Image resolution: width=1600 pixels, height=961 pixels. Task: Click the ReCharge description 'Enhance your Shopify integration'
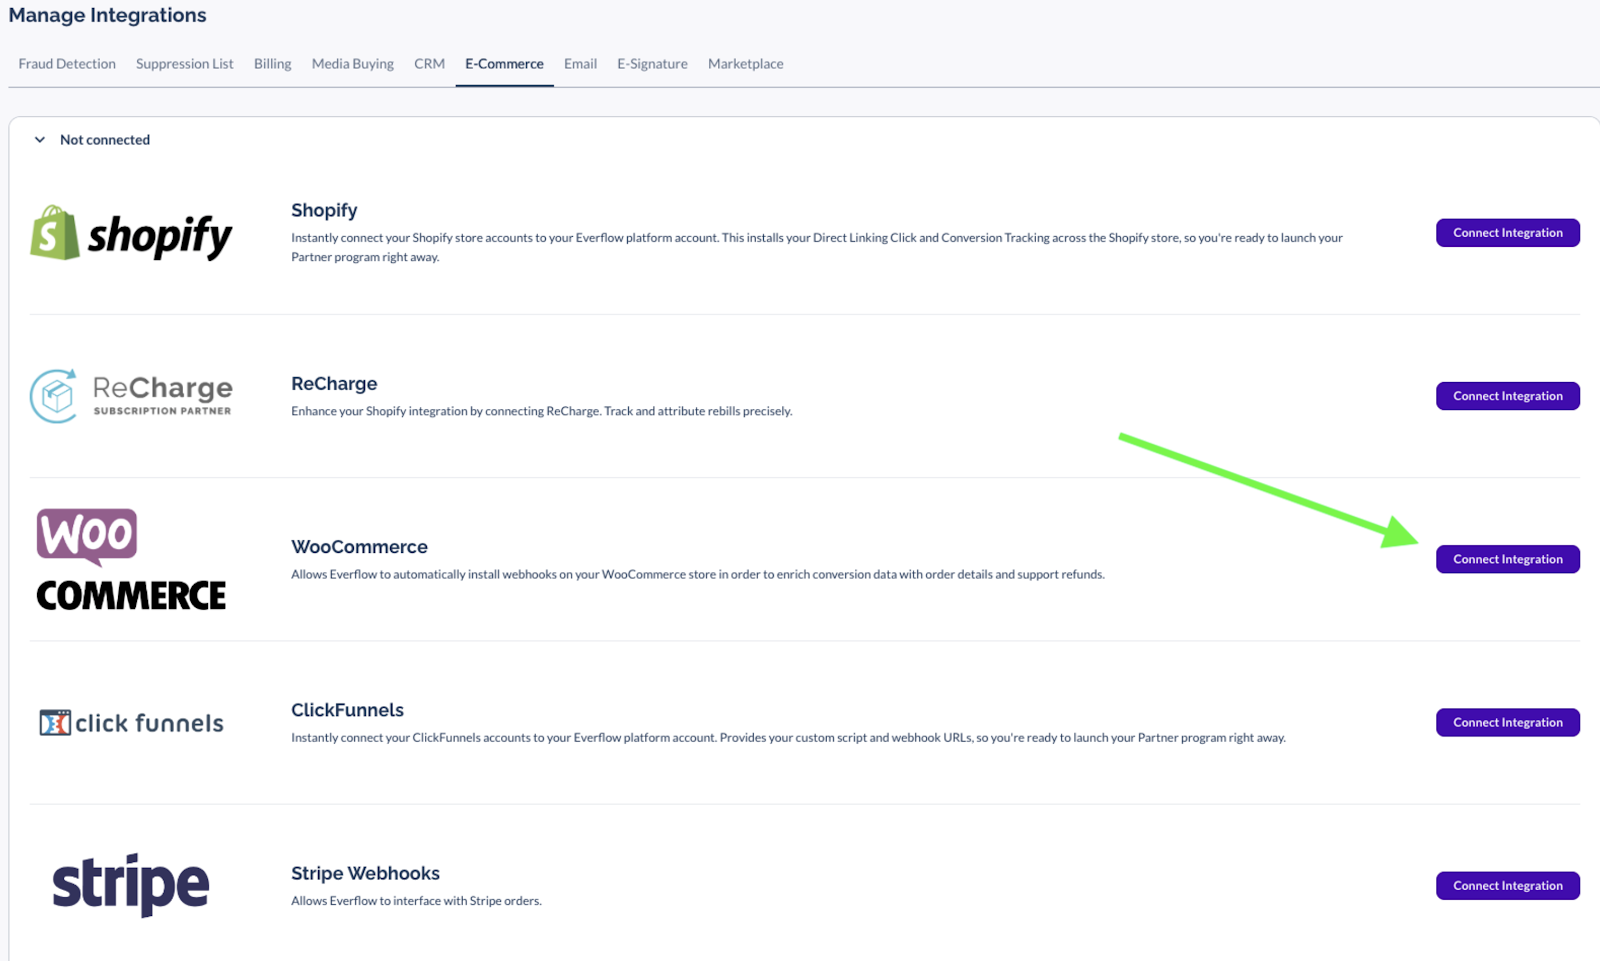click(x=541, y=411)
